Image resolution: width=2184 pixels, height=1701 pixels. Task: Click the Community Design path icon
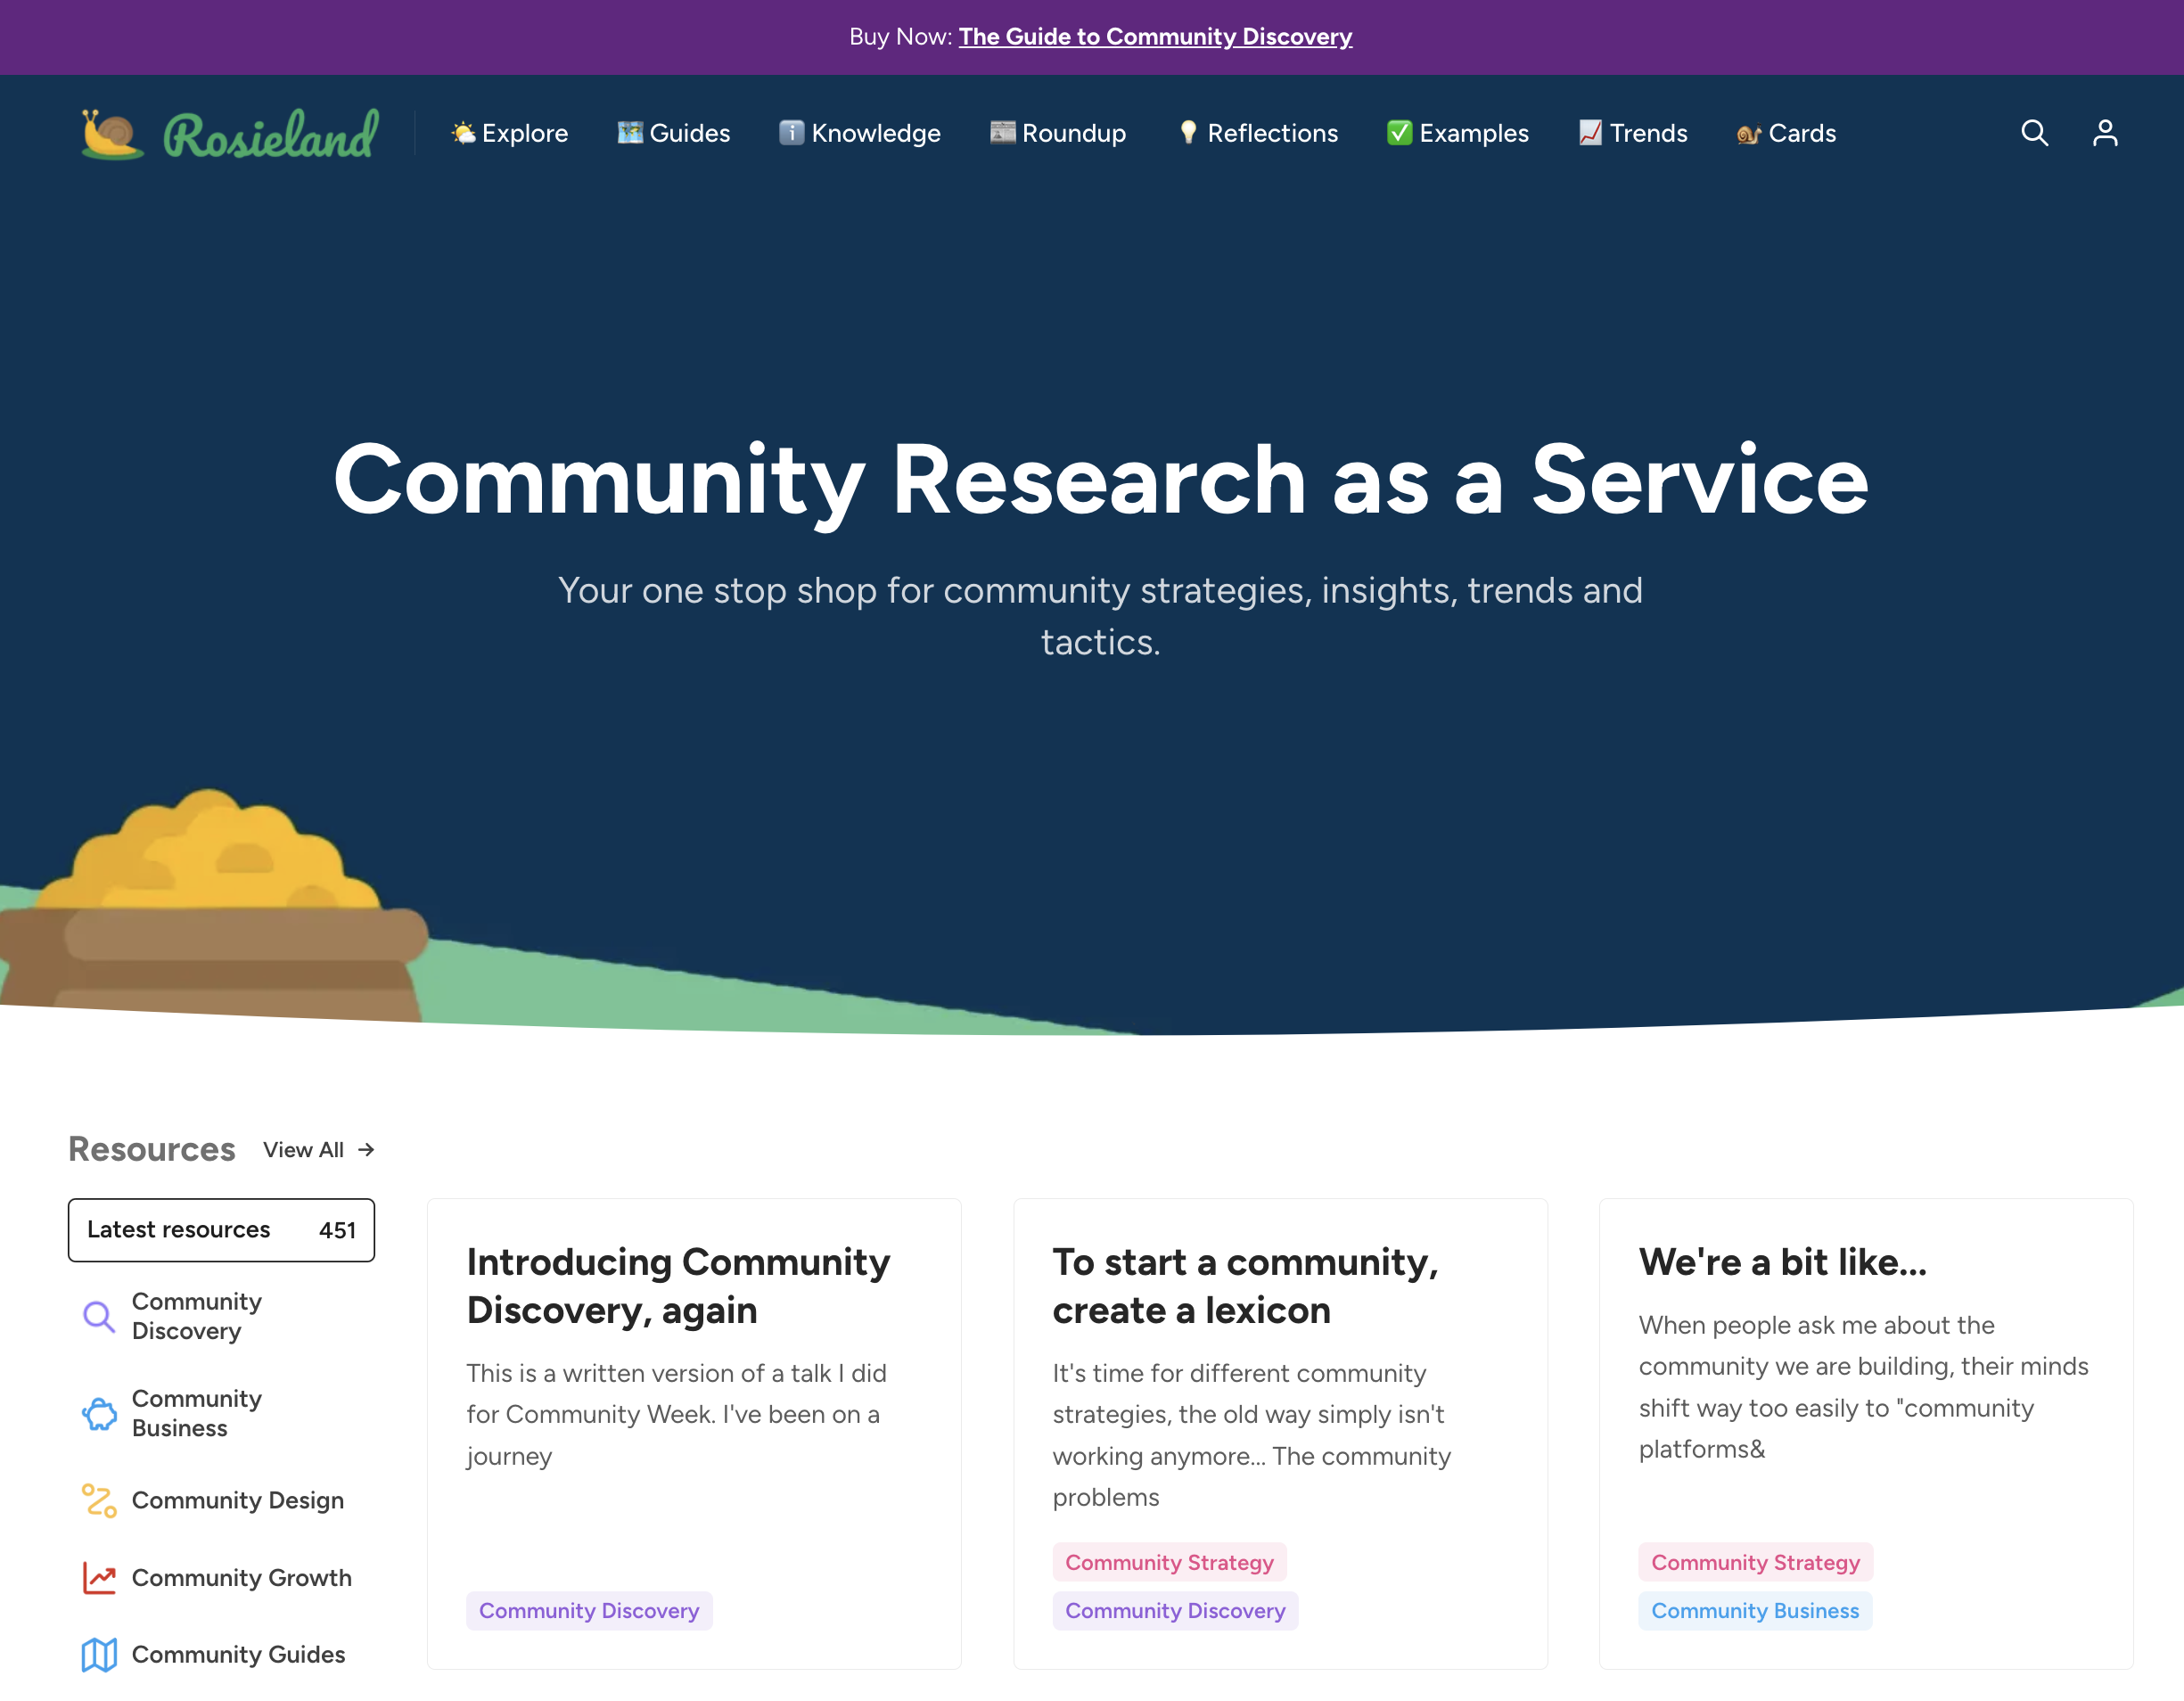[x=98, y=1500]
